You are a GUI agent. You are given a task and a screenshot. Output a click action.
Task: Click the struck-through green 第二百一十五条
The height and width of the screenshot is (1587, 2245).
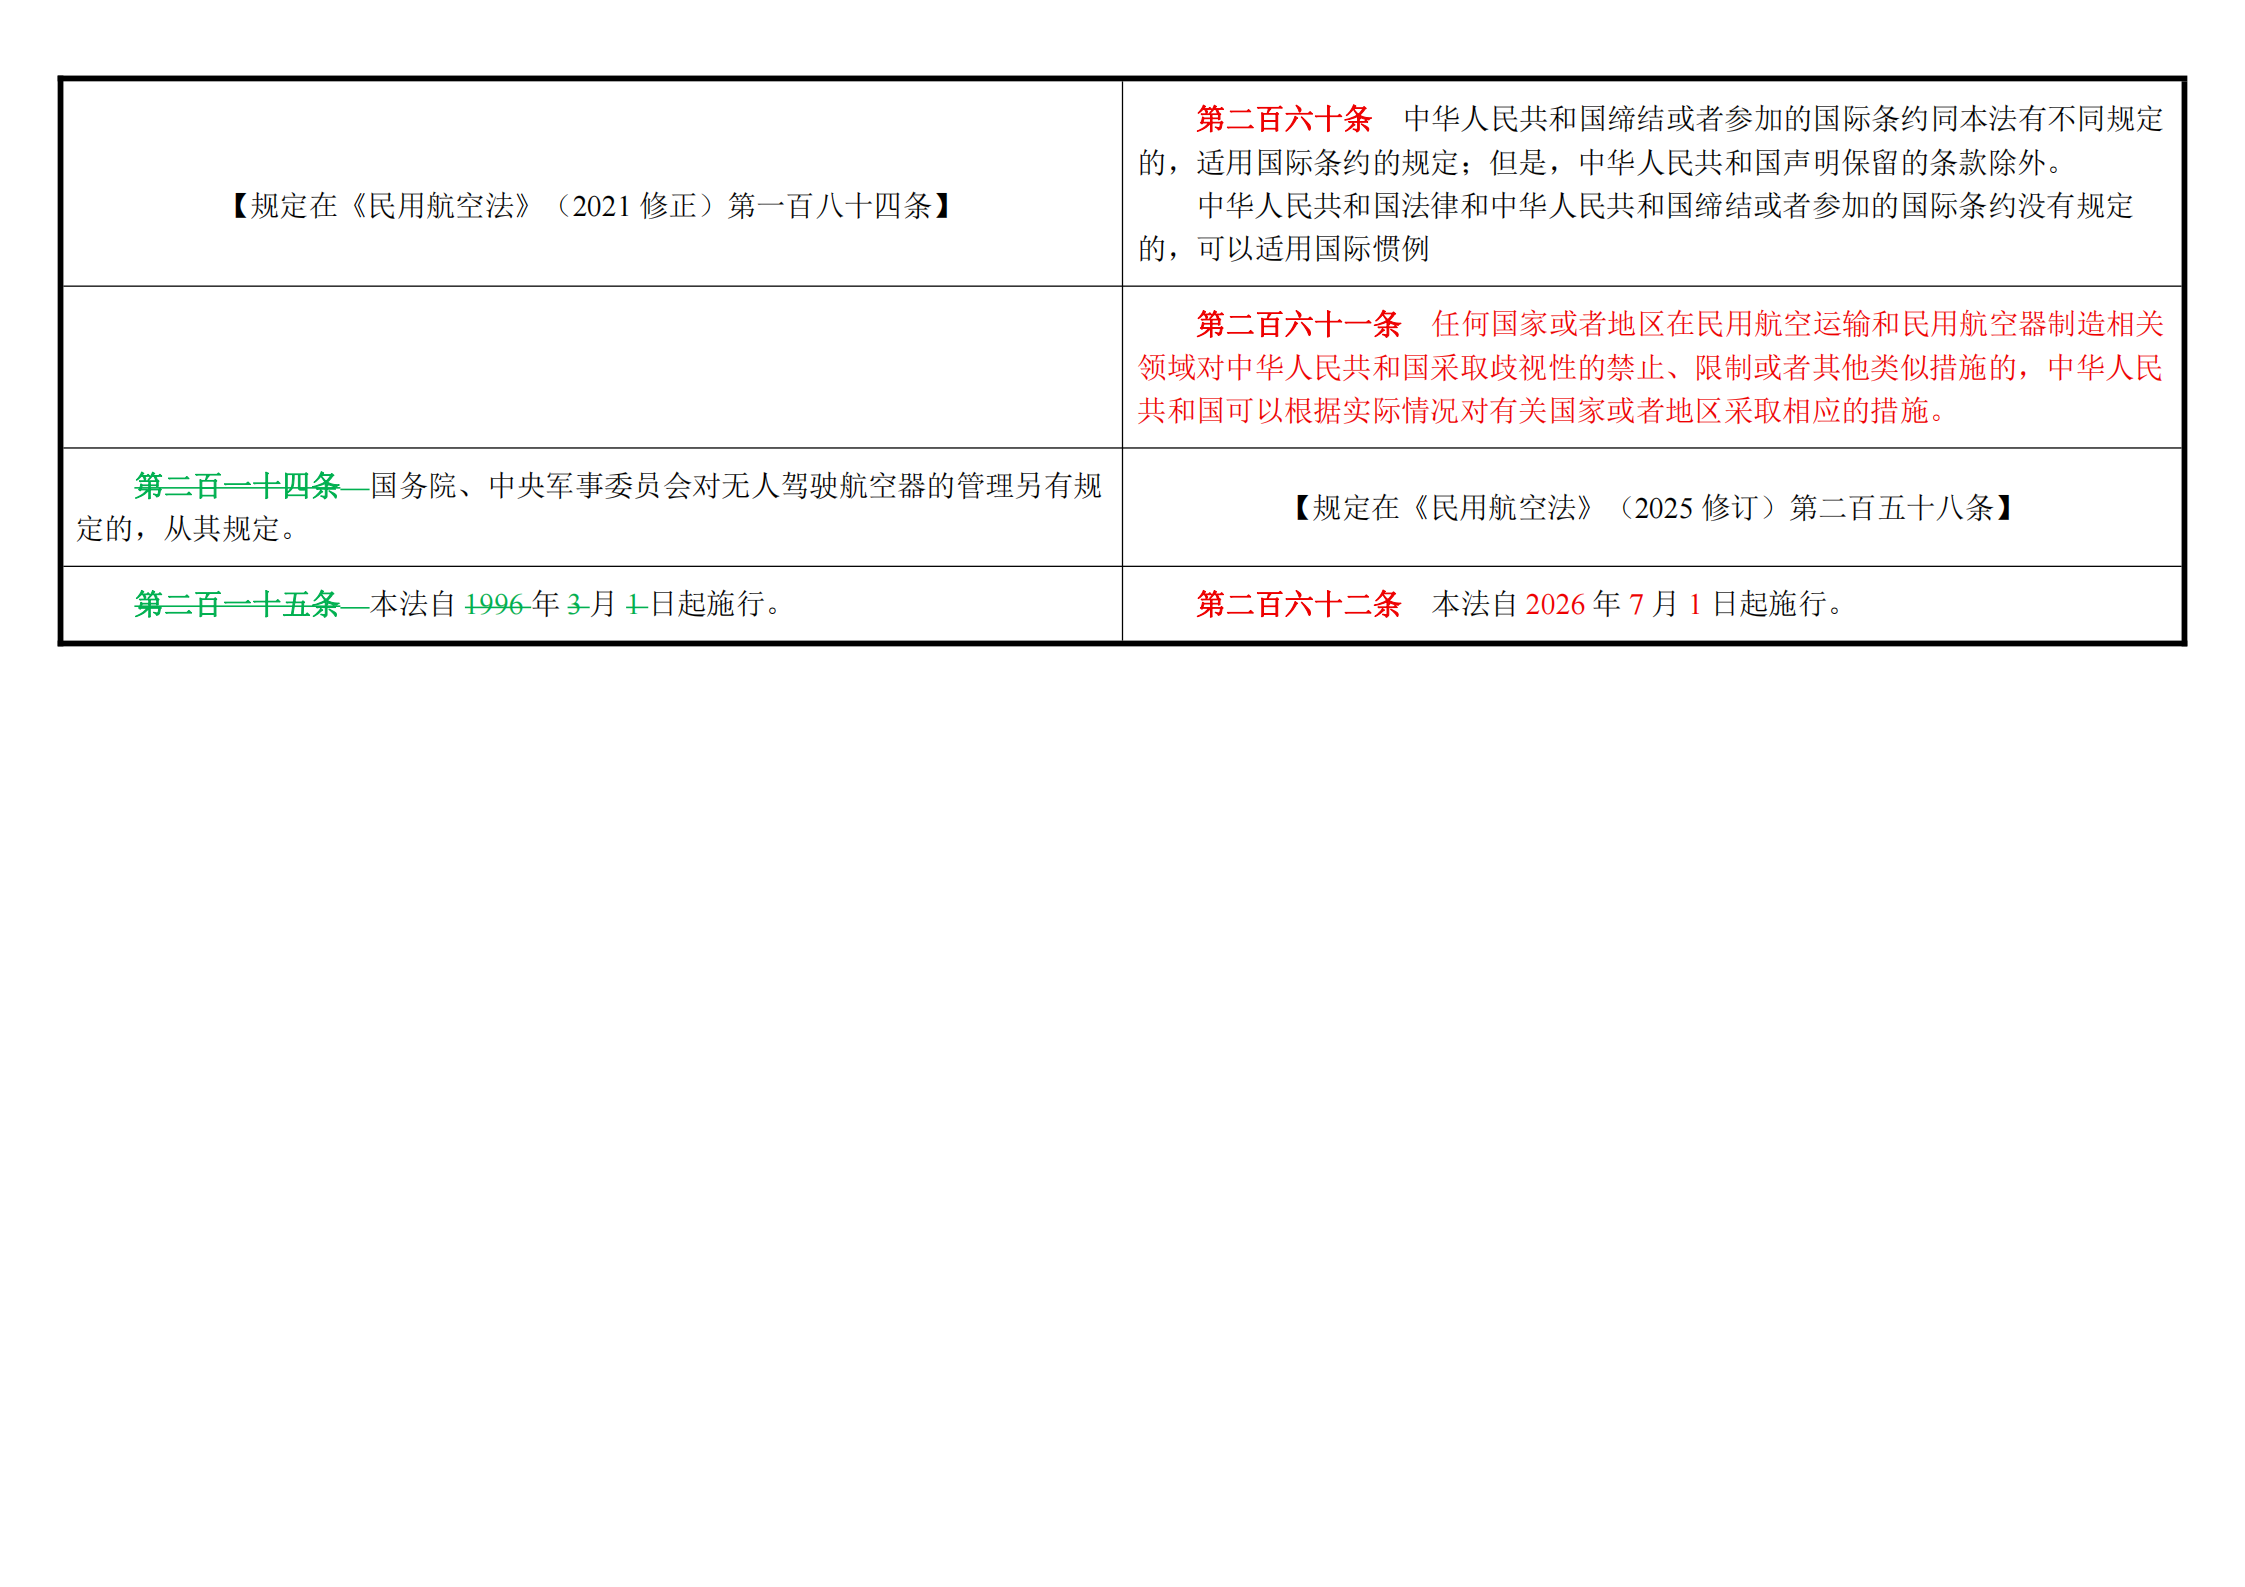[237, 604]
